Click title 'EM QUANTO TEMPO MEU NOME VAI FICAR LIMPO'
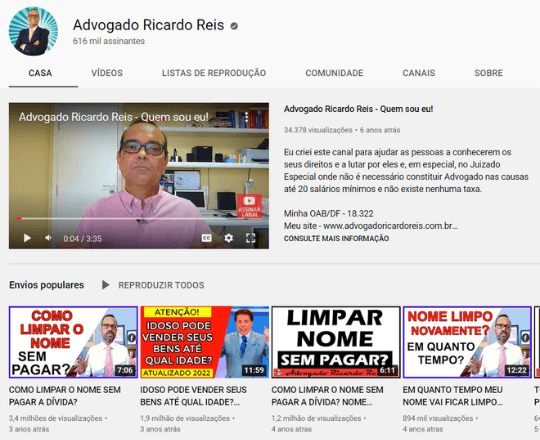 pyautogui.click(x=453, y=396)
